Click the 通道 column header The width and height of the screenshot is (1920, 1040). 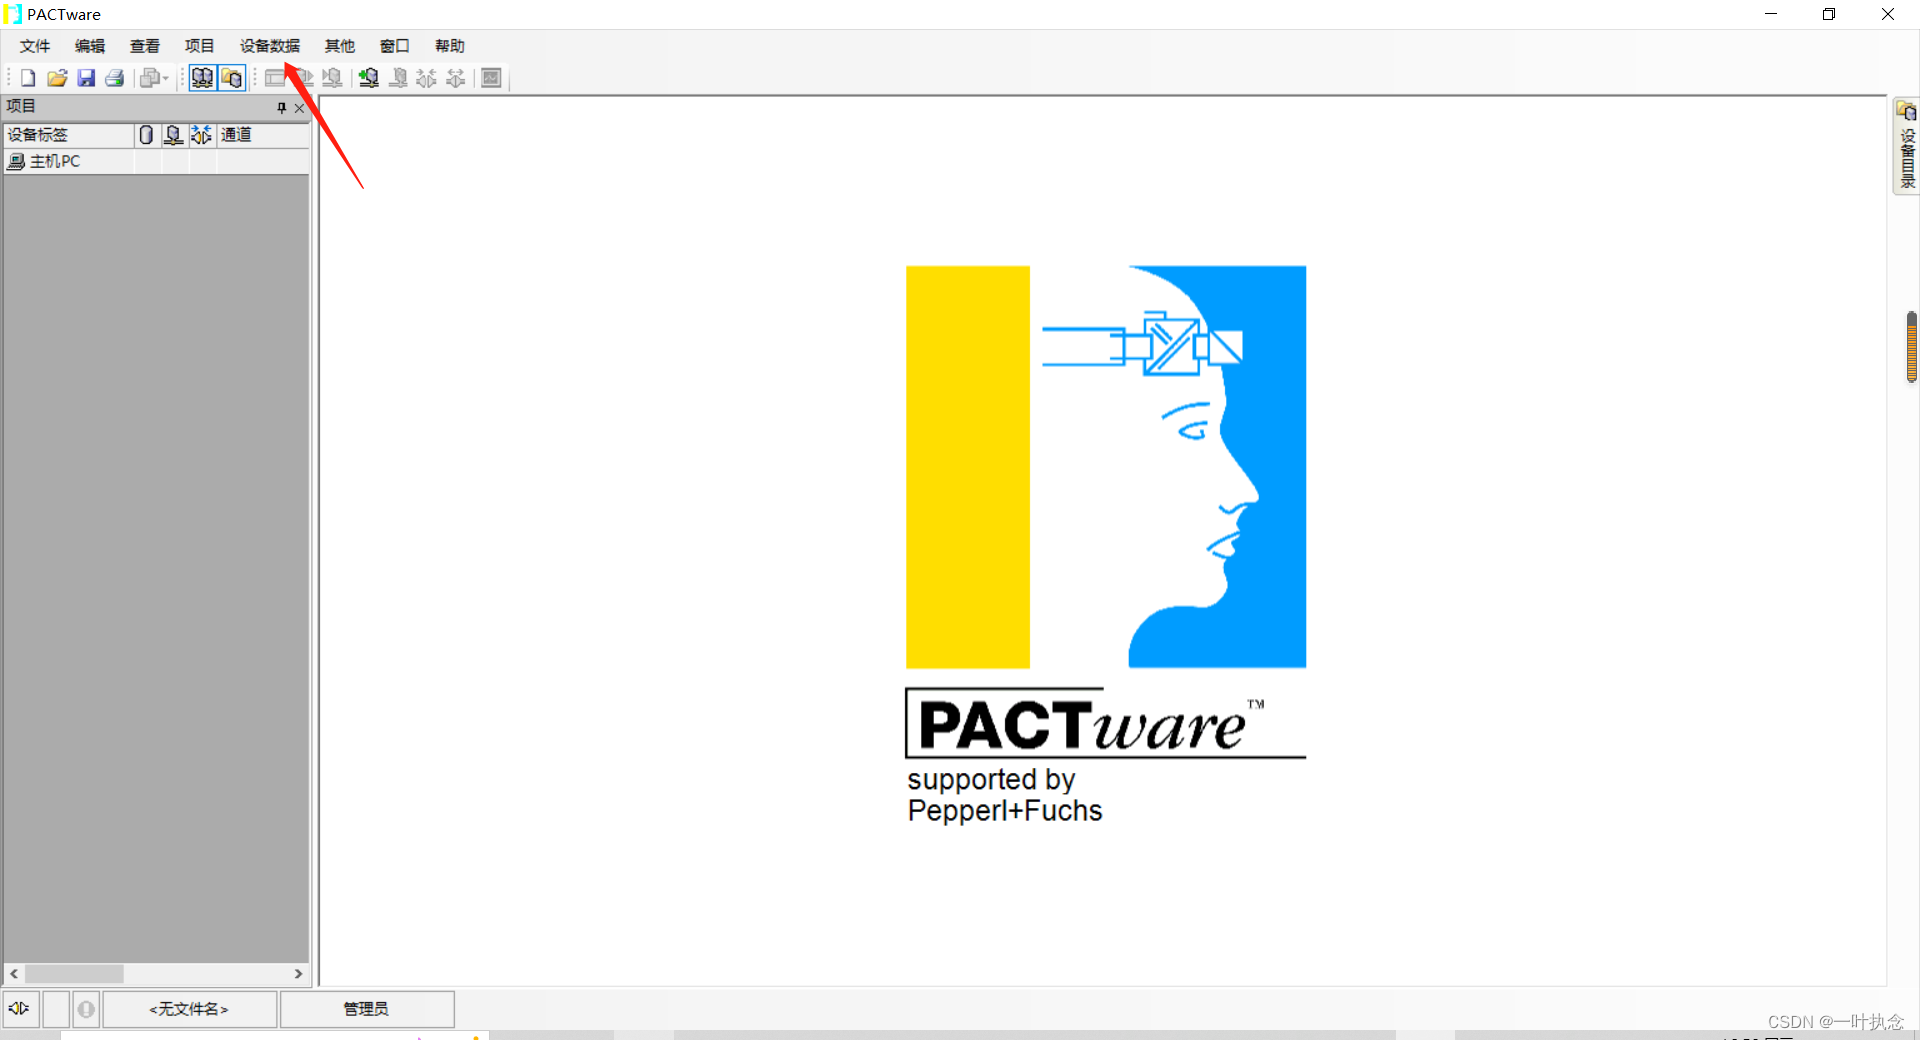click(263, 135)
